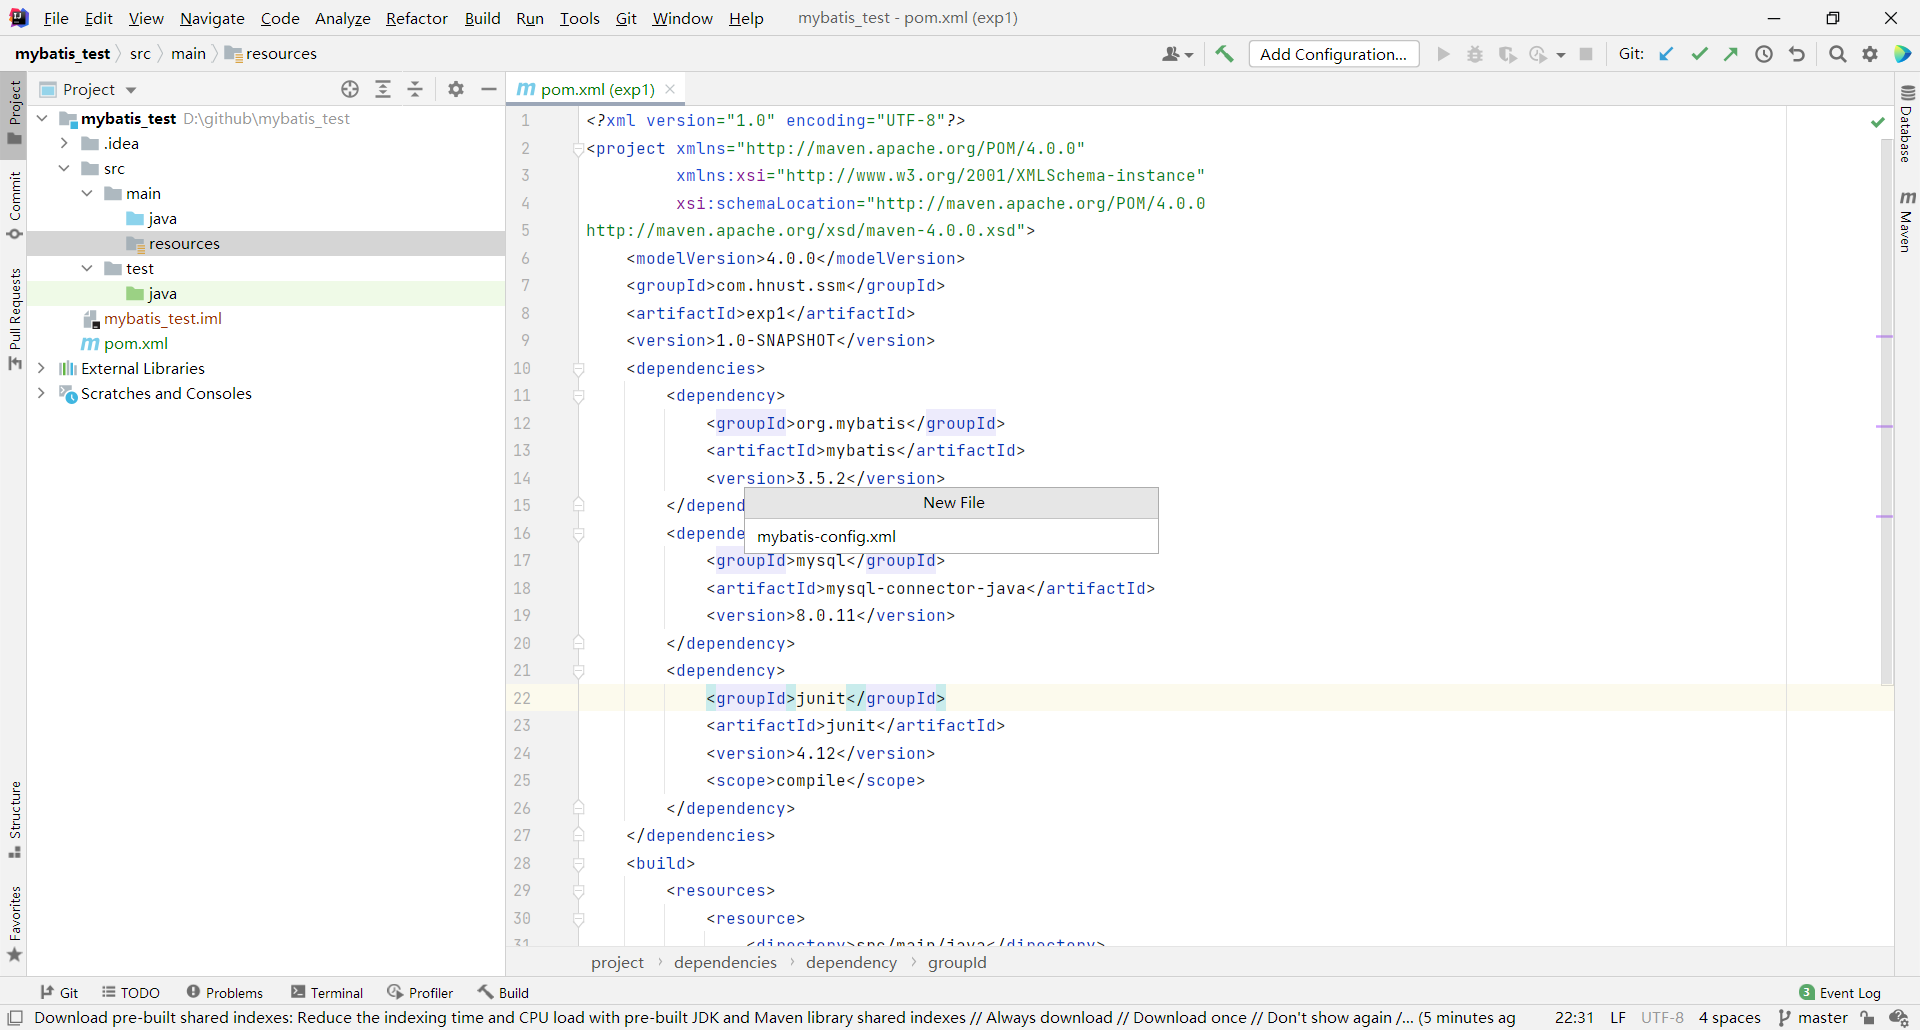
Task: Toggle the Pull Requests sidebar tab
Action: [x=14, y=318]
